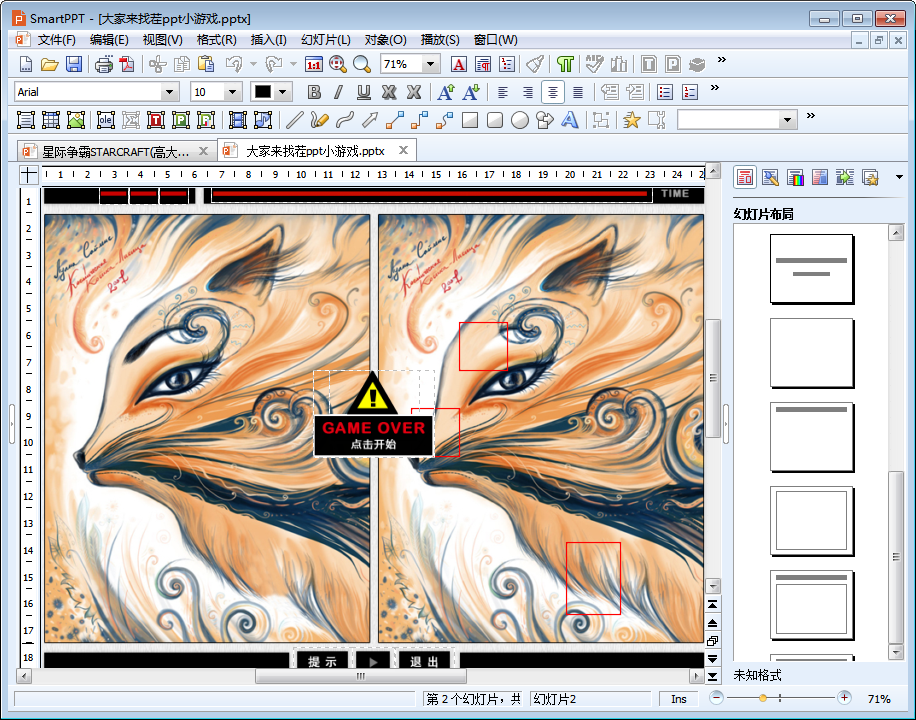Select the straight Line drawing tool
This screenshot has height=720, width=916.
294,120
